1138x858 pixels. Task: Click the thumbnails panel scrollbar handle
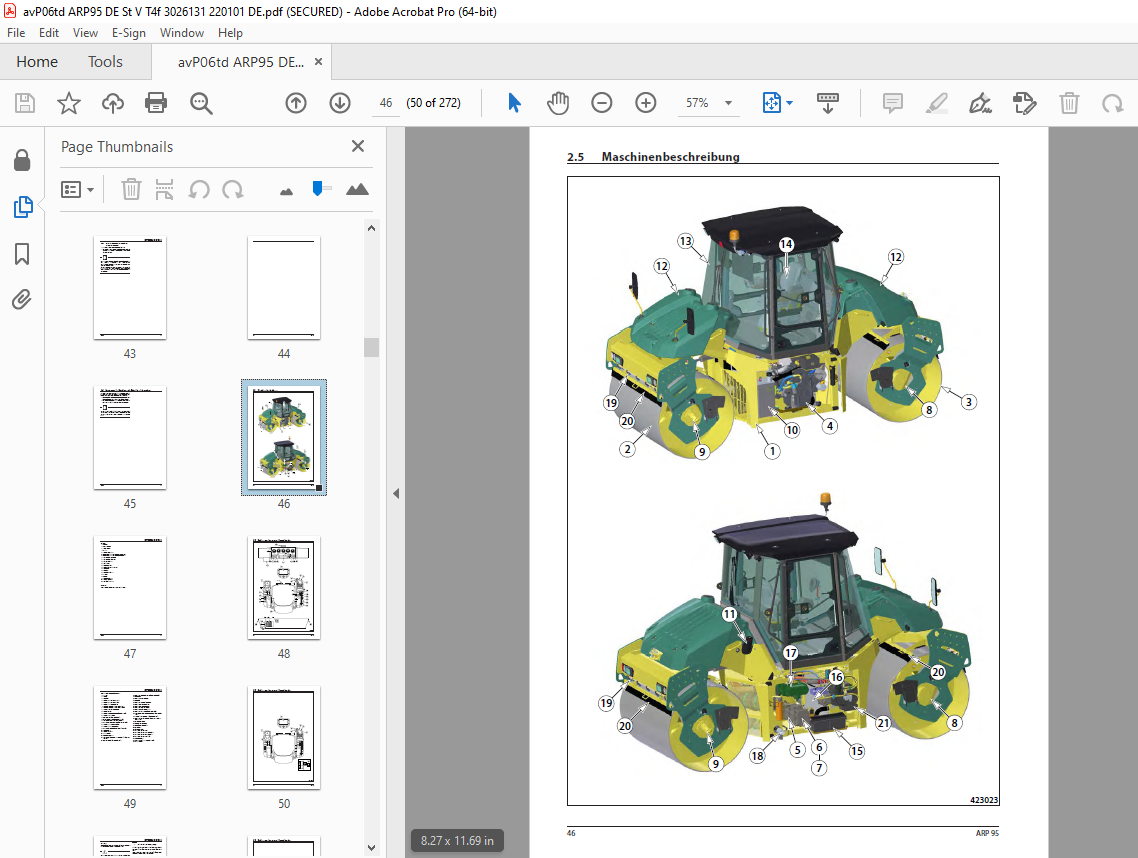372,347
